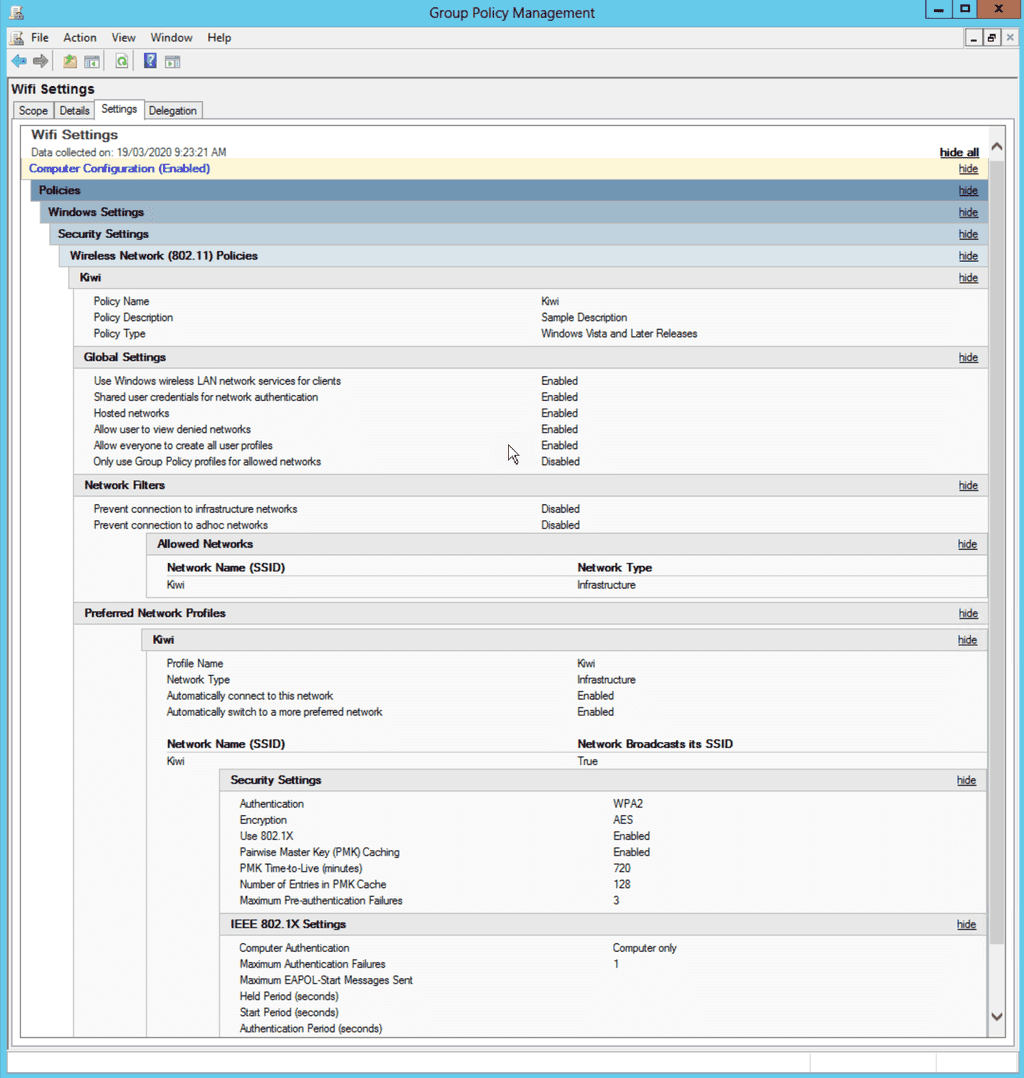Click the 'Network Broadcasts its SSID' column header
This screenshot has height=1078, width=1024.
[655, 744]
